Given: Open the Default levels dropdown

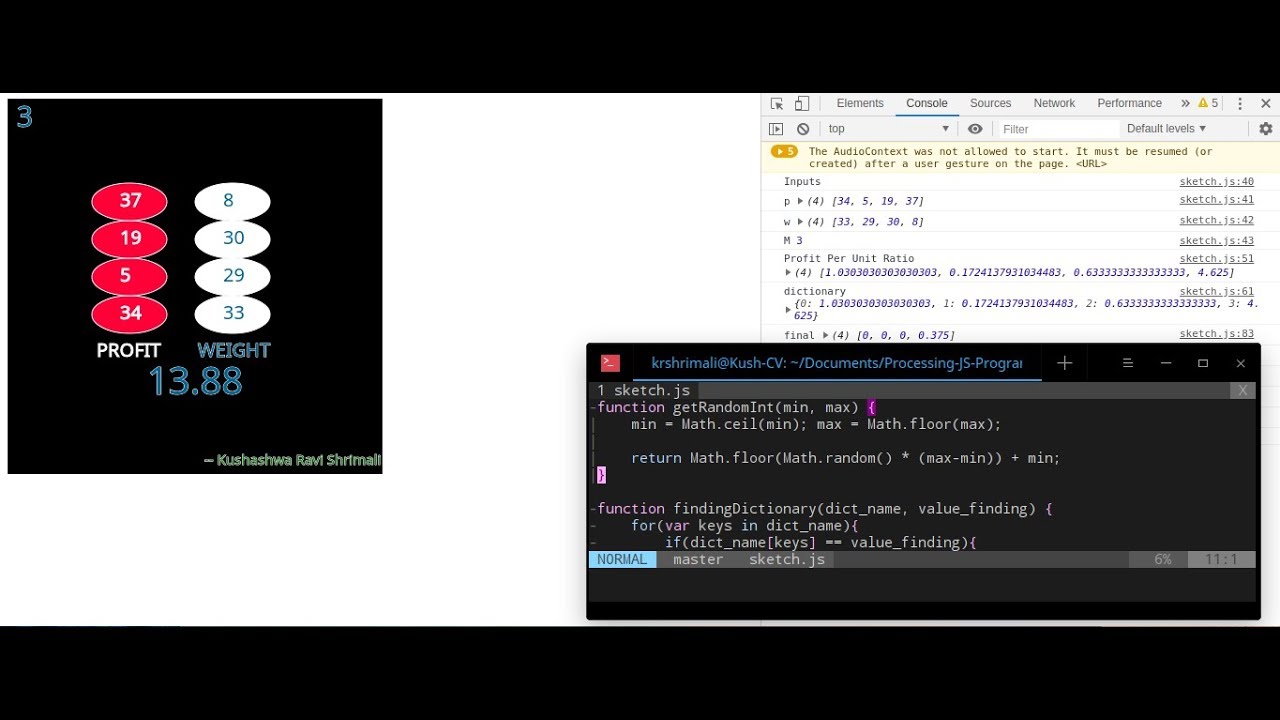Looking at the screenshot, I should pyautogui.click(x=1166, y=129).
